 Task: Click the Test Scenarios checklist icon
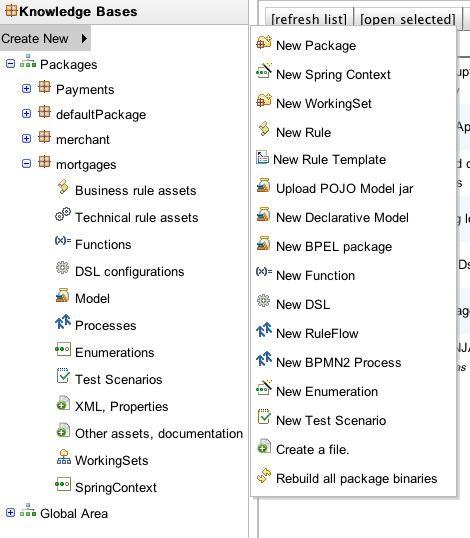coord(63,375)
